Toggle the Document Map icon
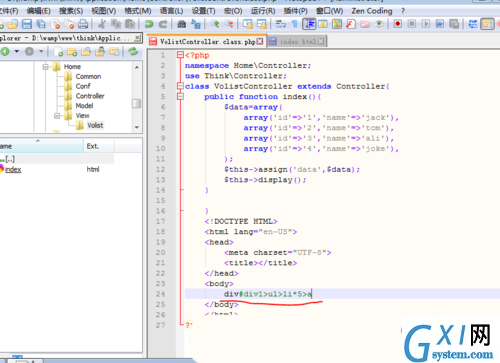This screenshot has height=363, width=500. pyautogui.click(x=337, y=24)
